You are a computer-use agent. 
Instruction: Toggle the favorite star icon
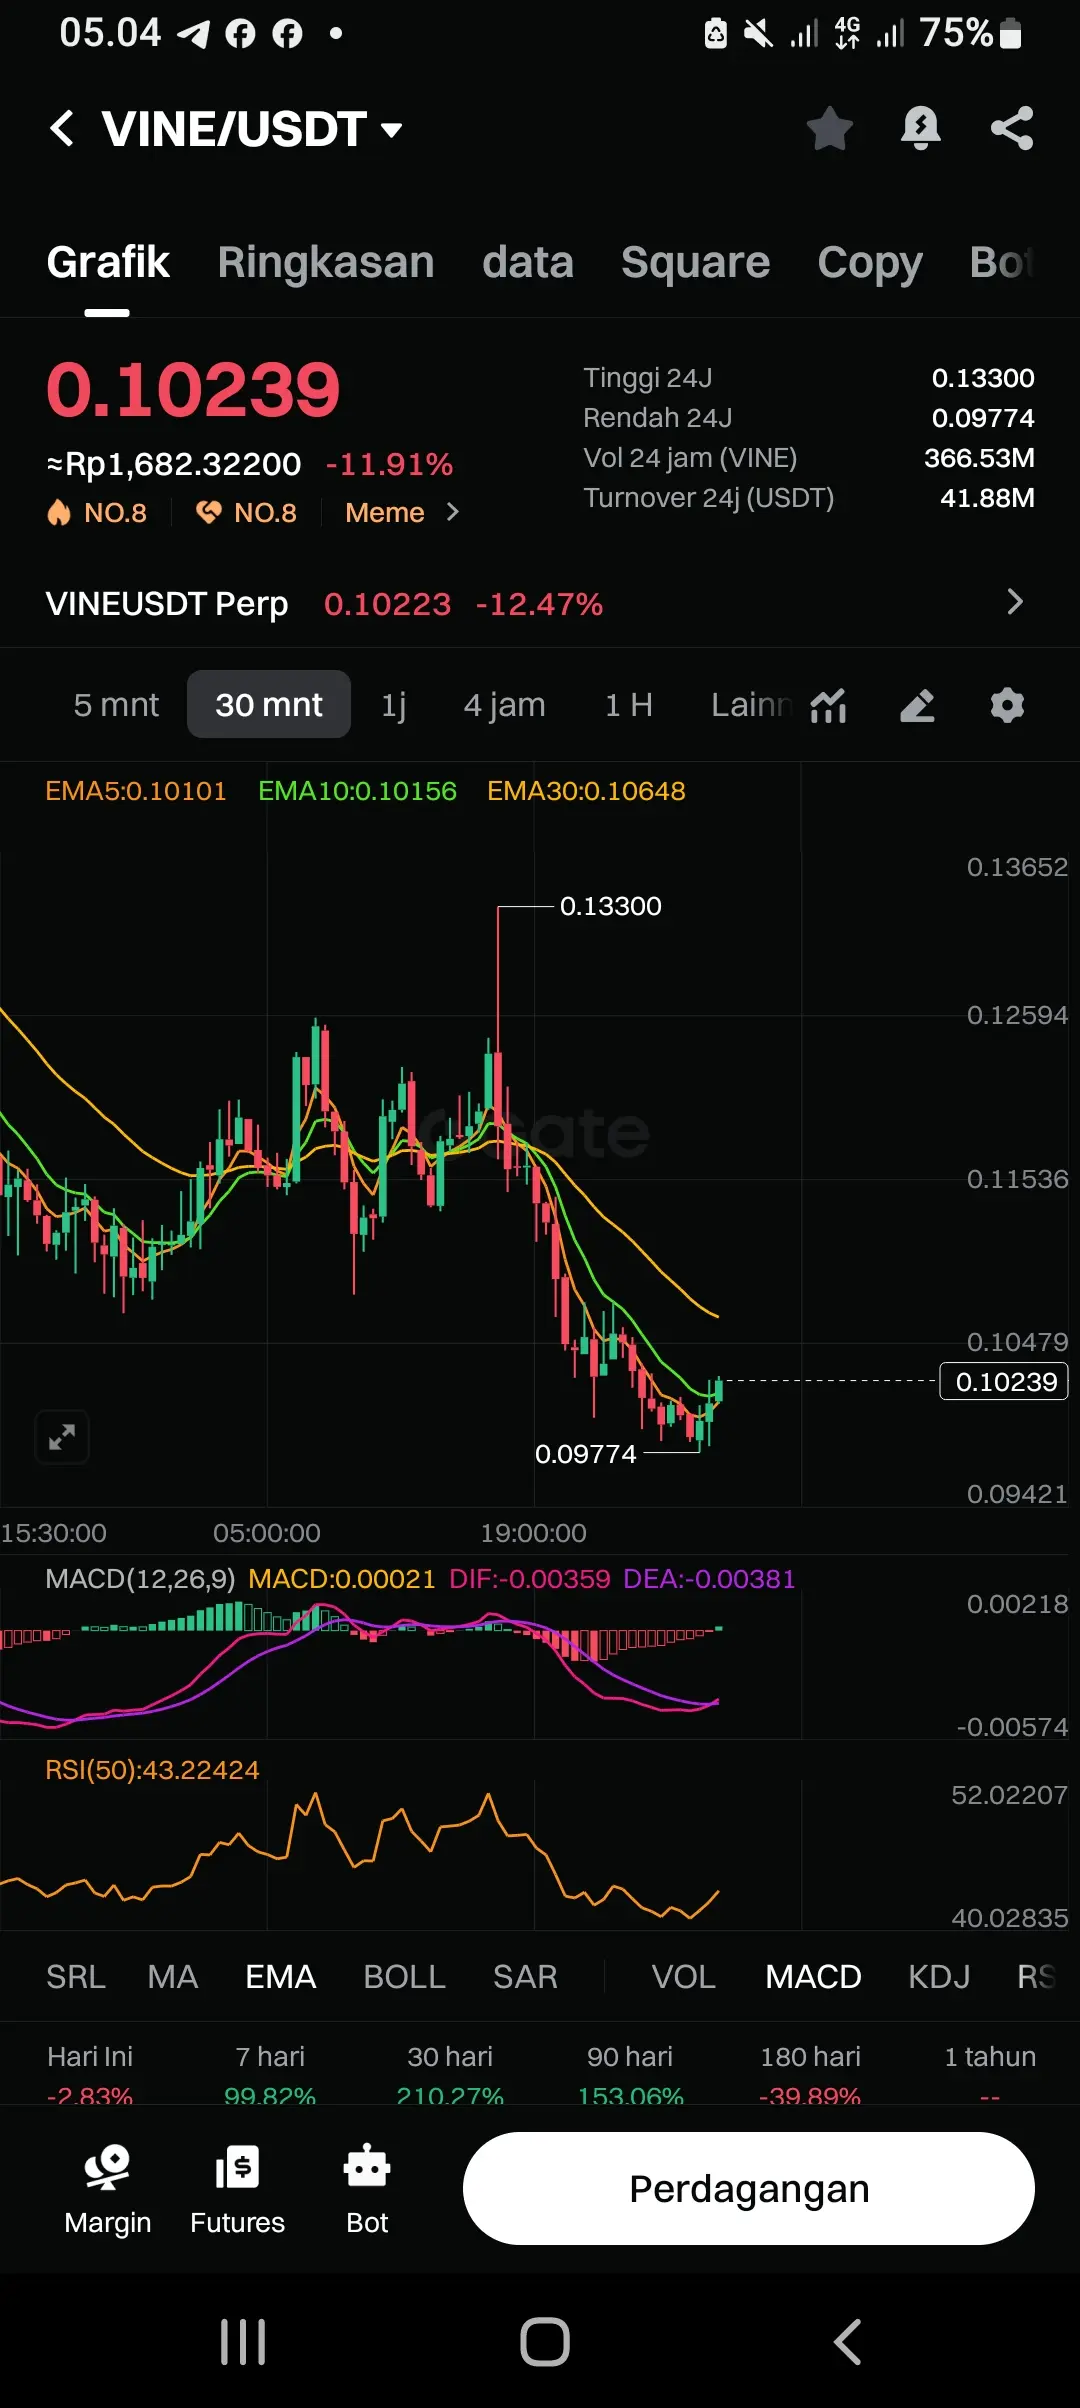[829, 128]
